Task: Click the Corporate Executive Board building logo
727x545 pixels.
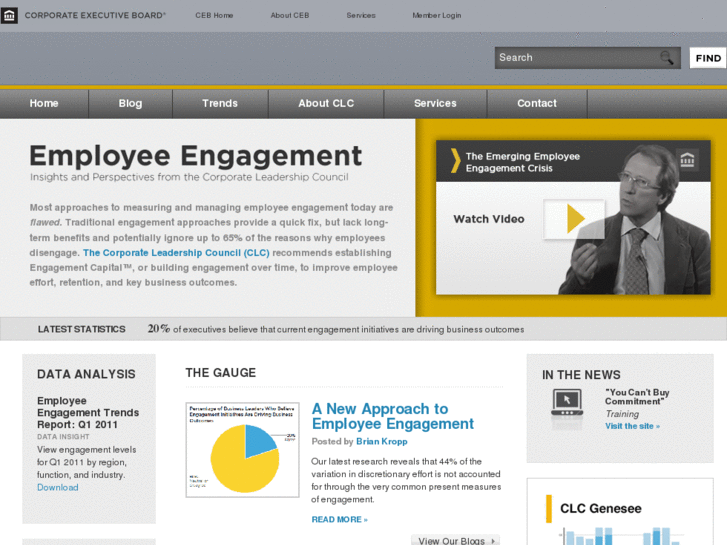Action: [x=9, y=15]
